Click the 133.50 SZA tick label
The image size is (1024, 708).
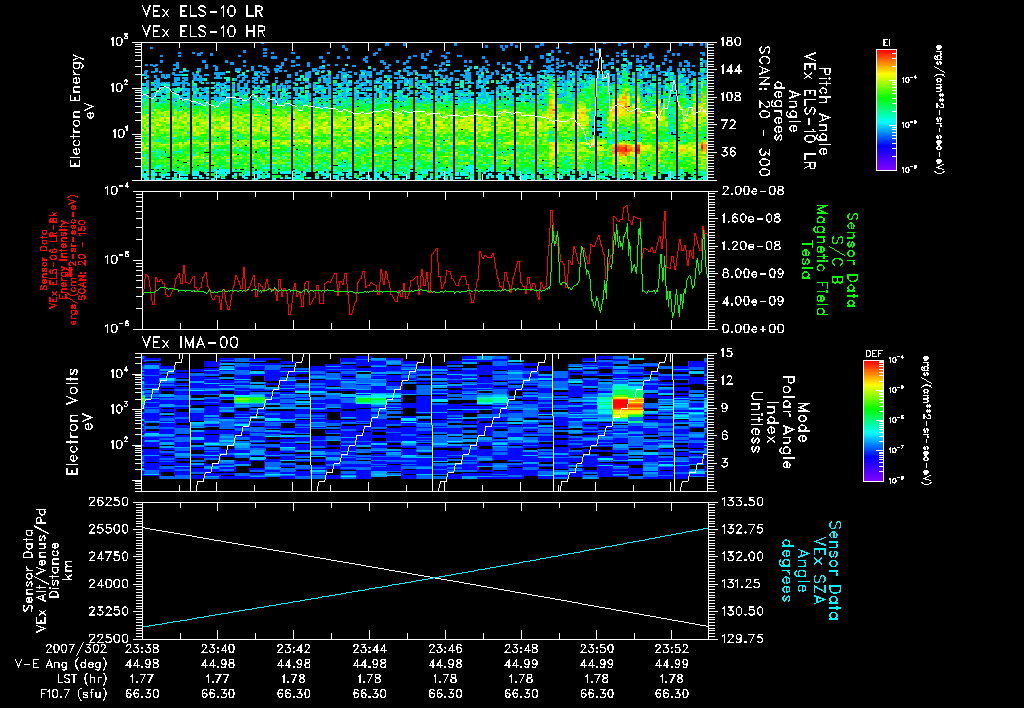[741, 502]
